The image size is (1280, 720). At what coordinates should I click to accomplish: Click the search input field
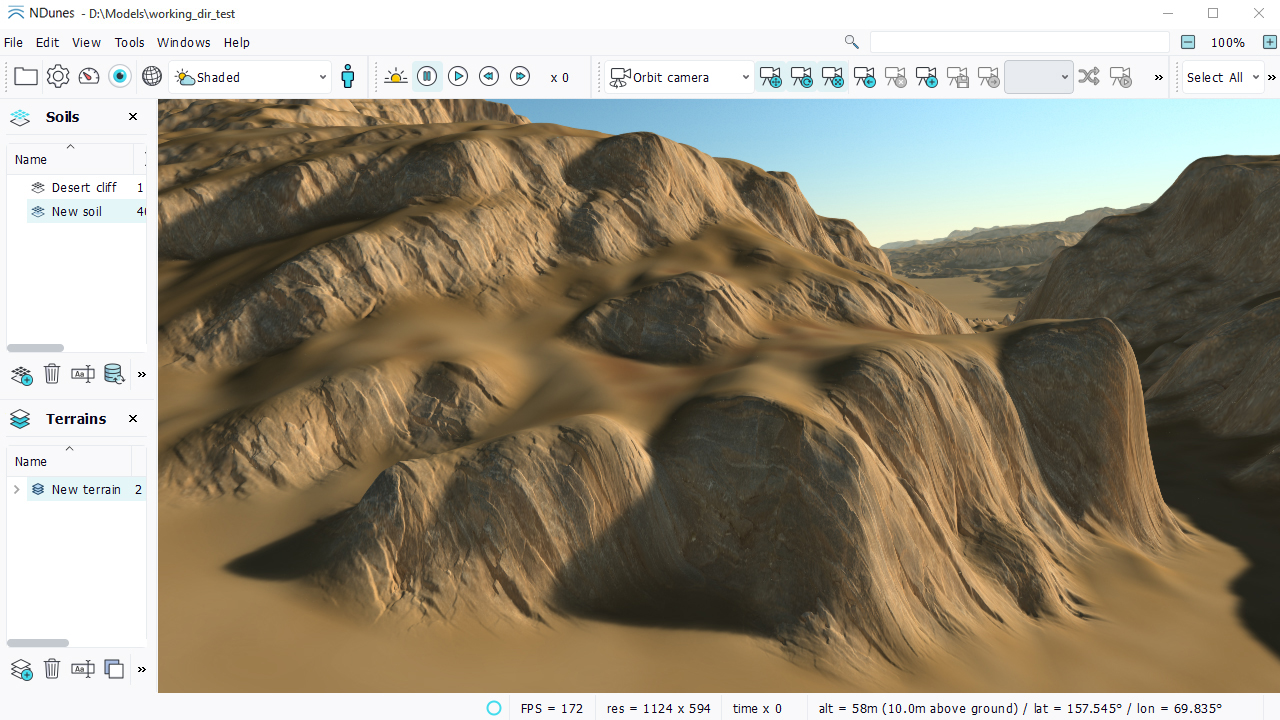[x=1018, y=42]
